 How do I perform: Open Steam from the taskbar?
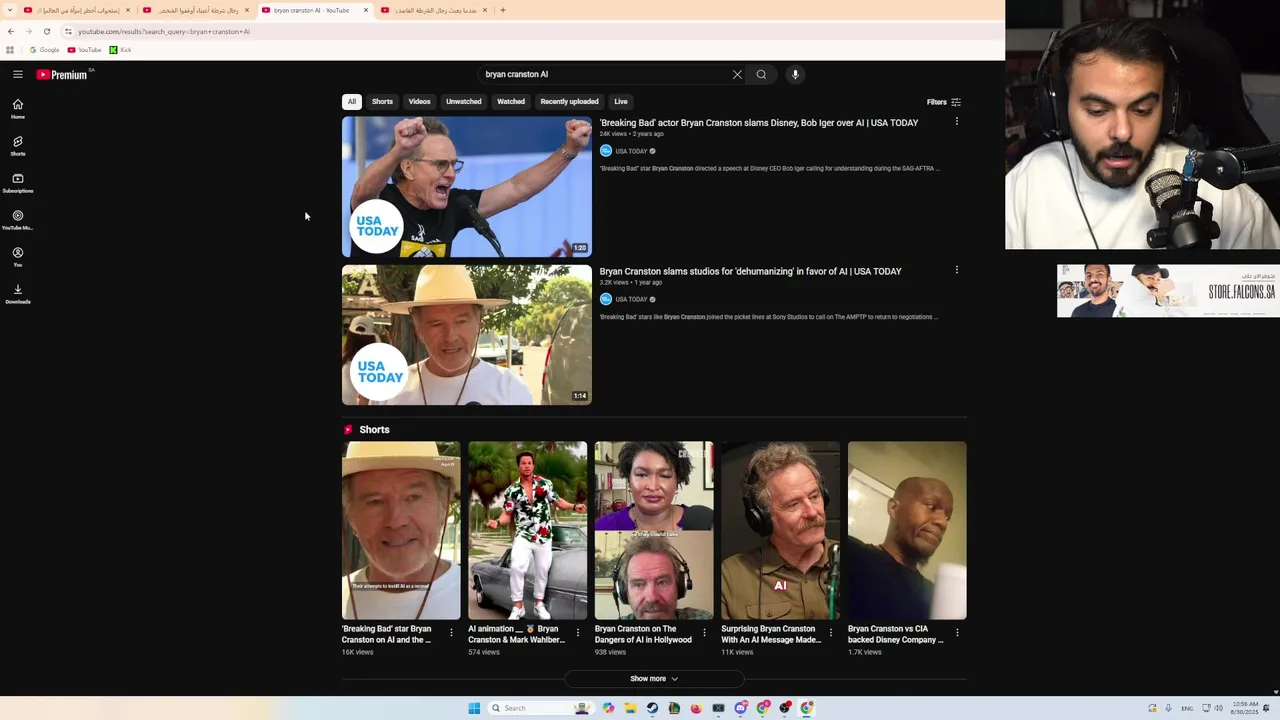click(652, 708)
